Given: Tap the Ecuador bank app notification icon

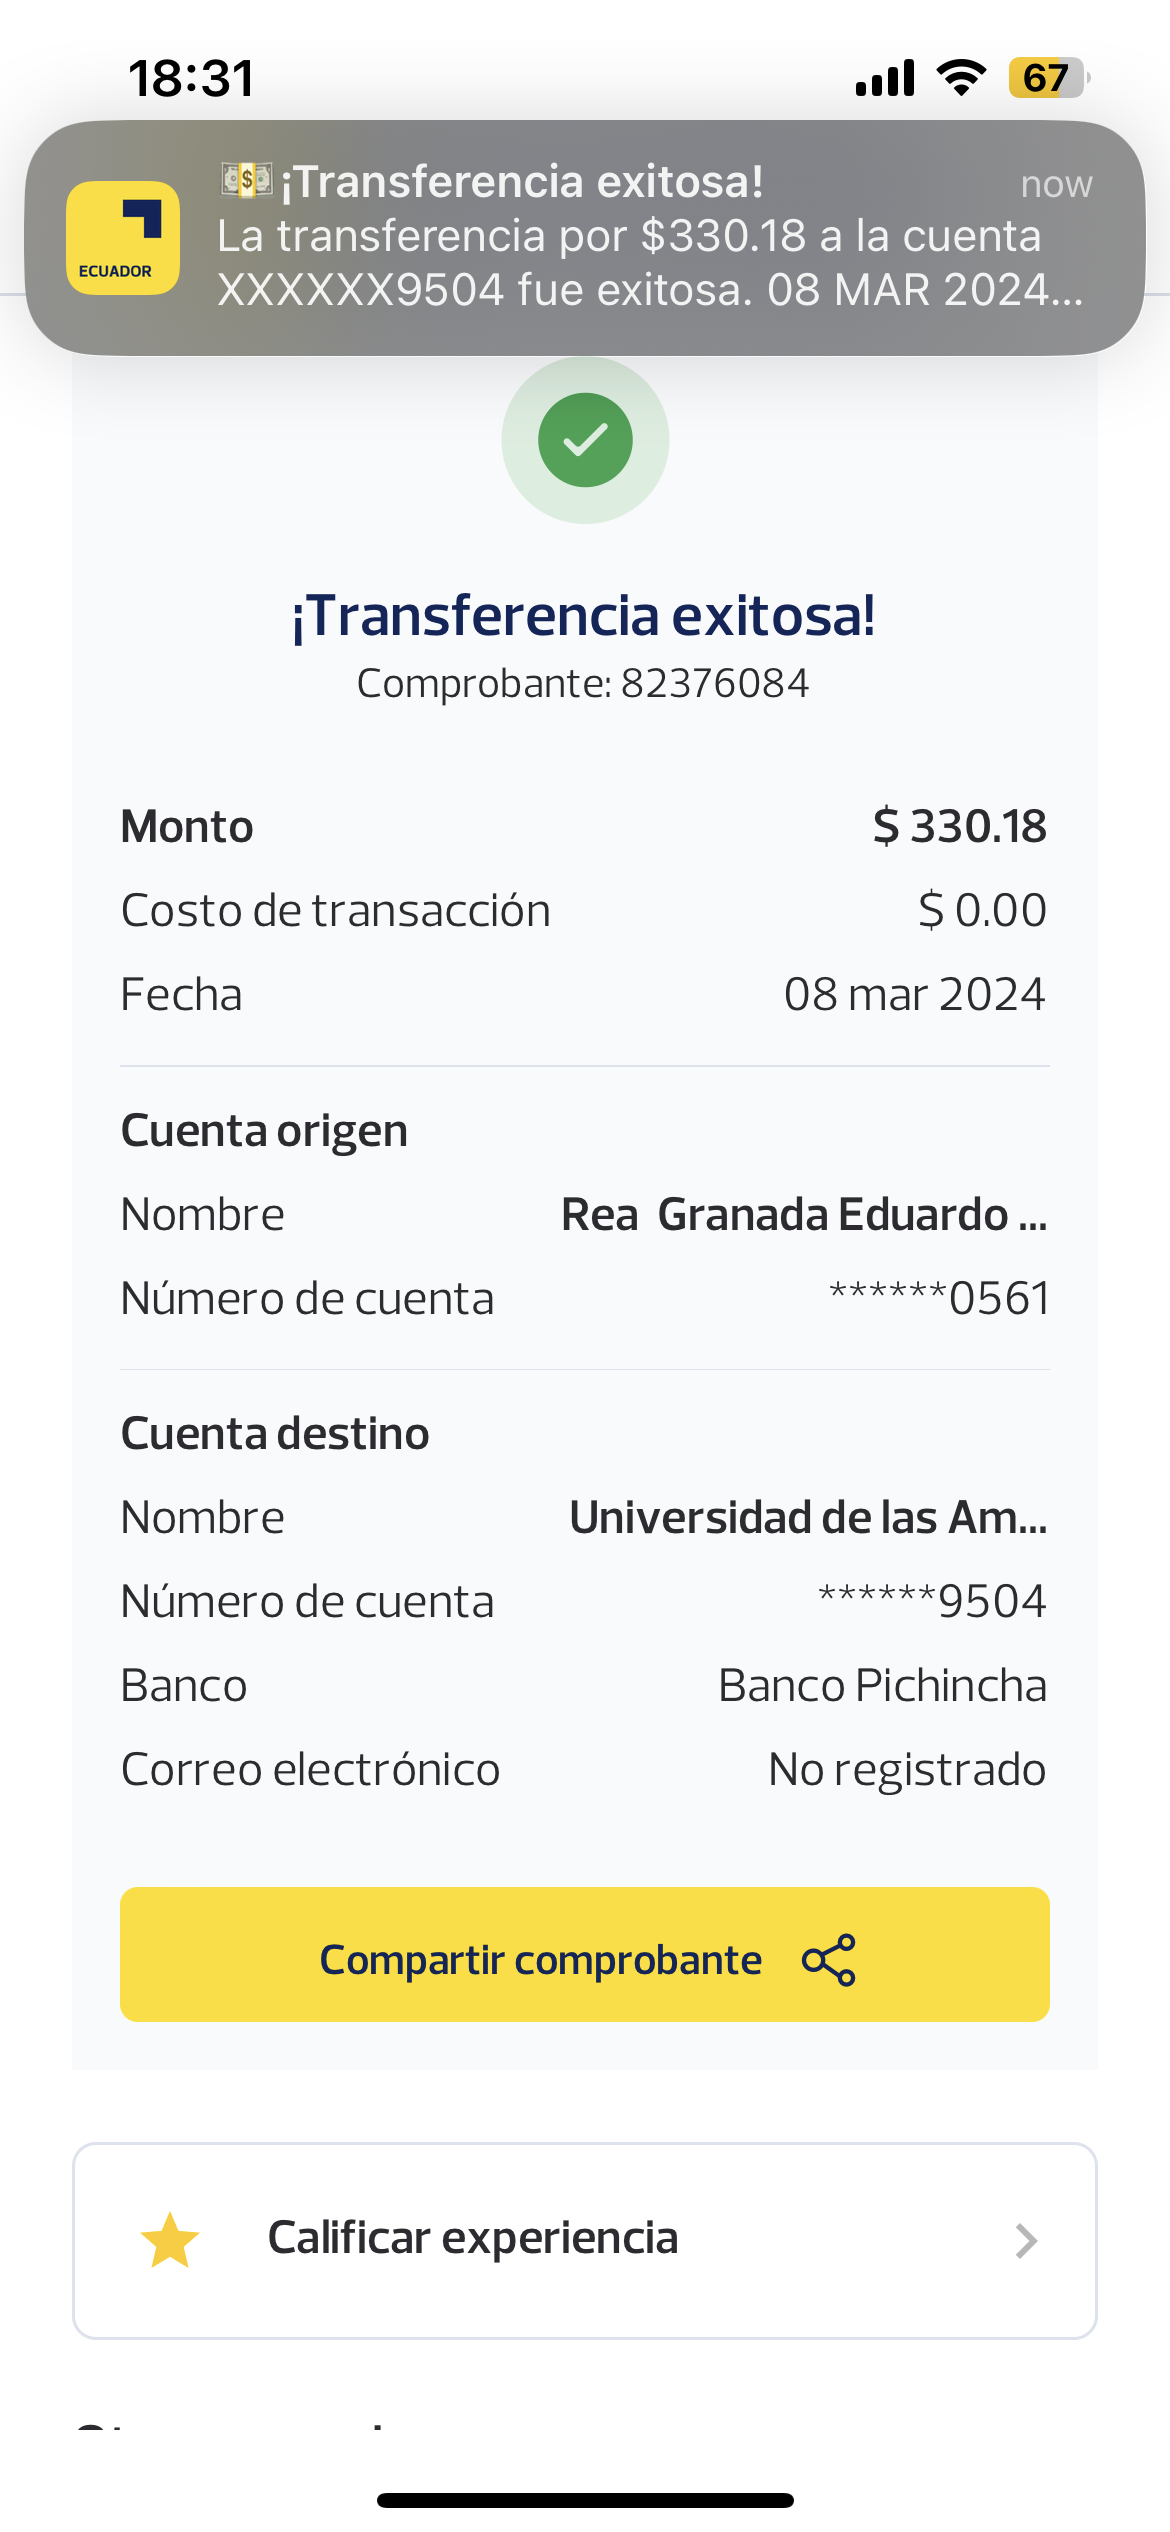Looking at the screenshot, I should 123,238.
